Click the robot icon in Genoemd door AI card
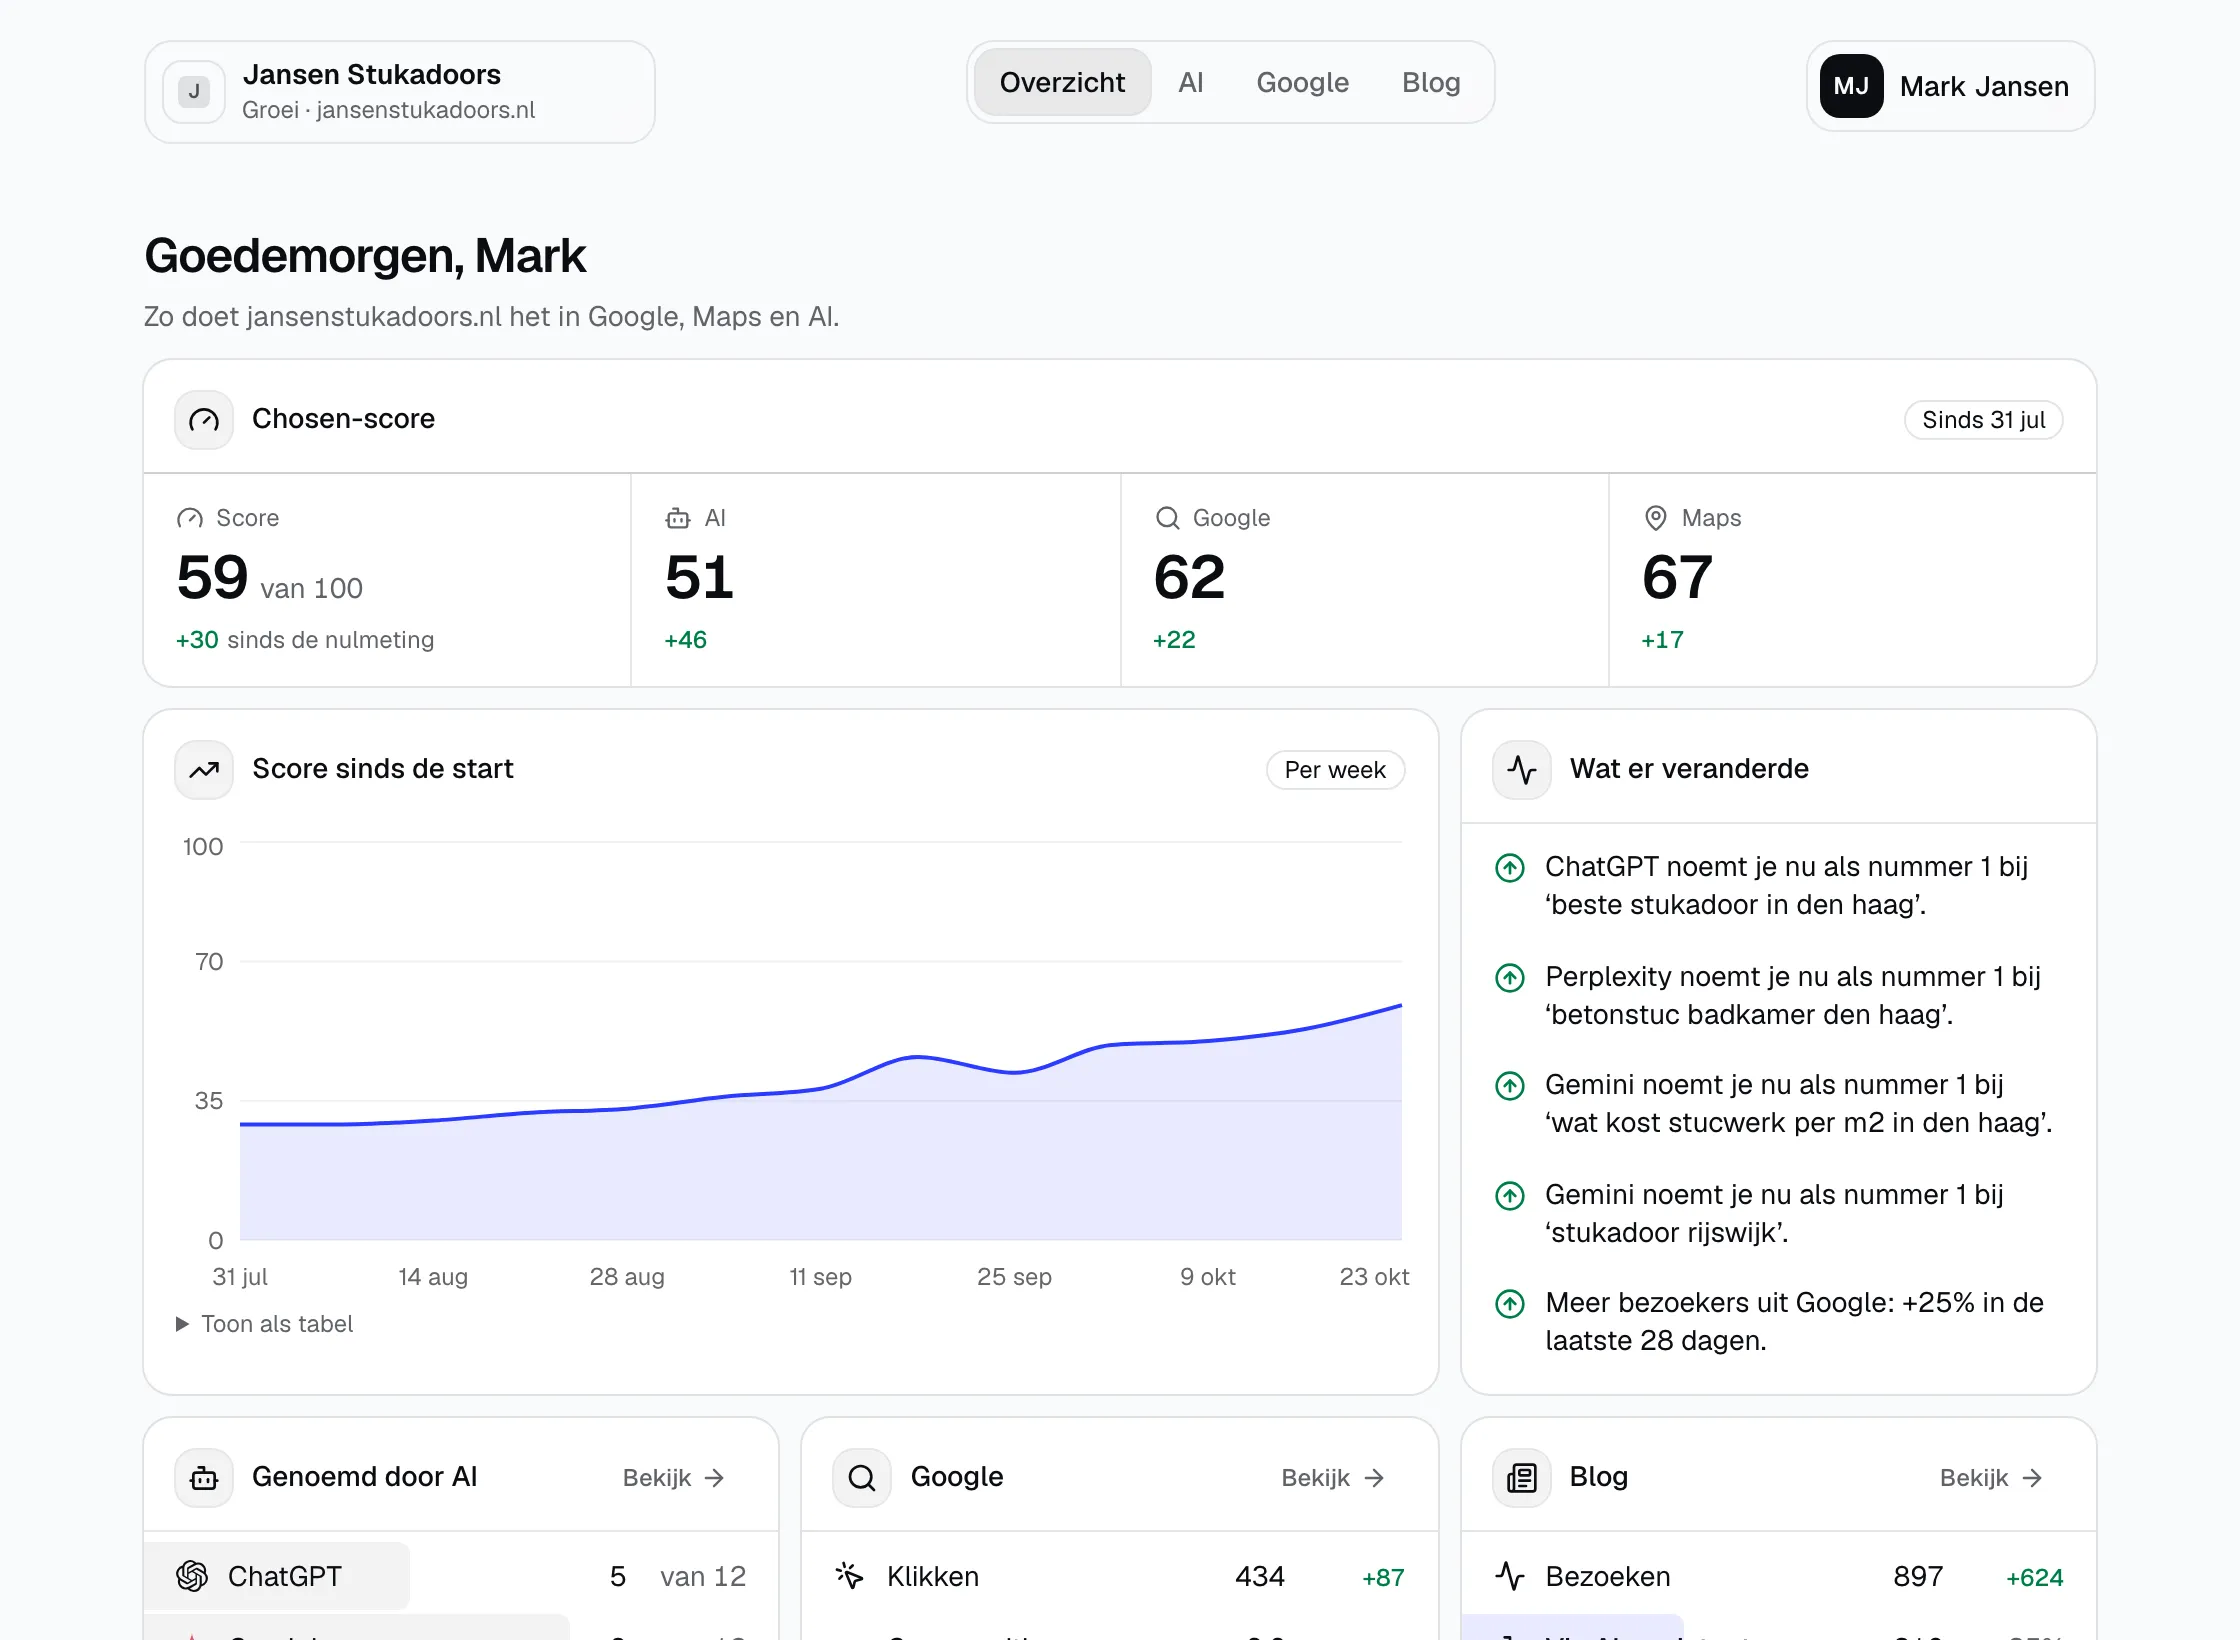This screenshot has width=2240, height=1640. point(204,1478)
